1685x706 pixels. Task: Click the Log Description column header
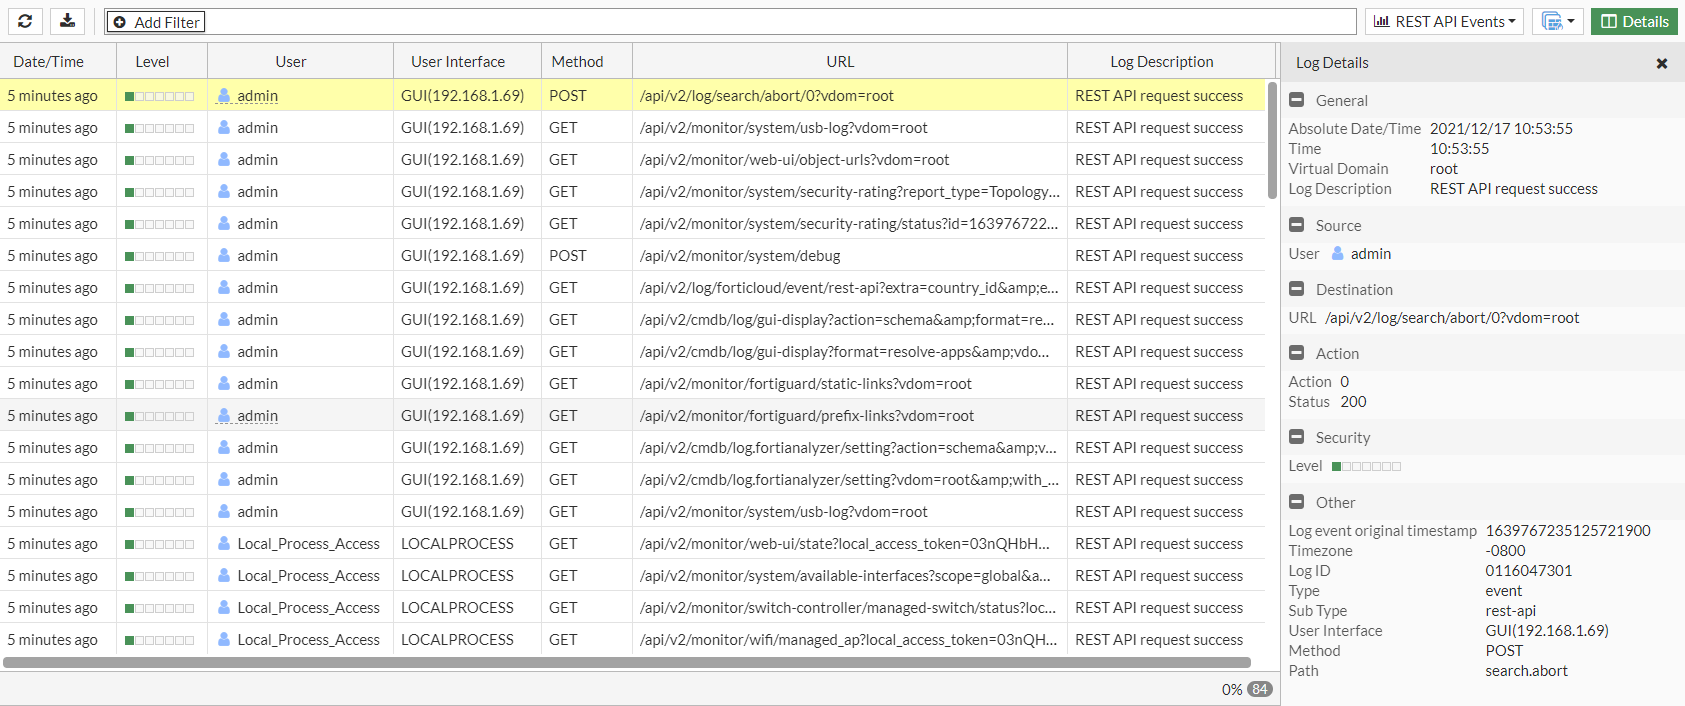pyautogui.click(x=1161, y=62)
